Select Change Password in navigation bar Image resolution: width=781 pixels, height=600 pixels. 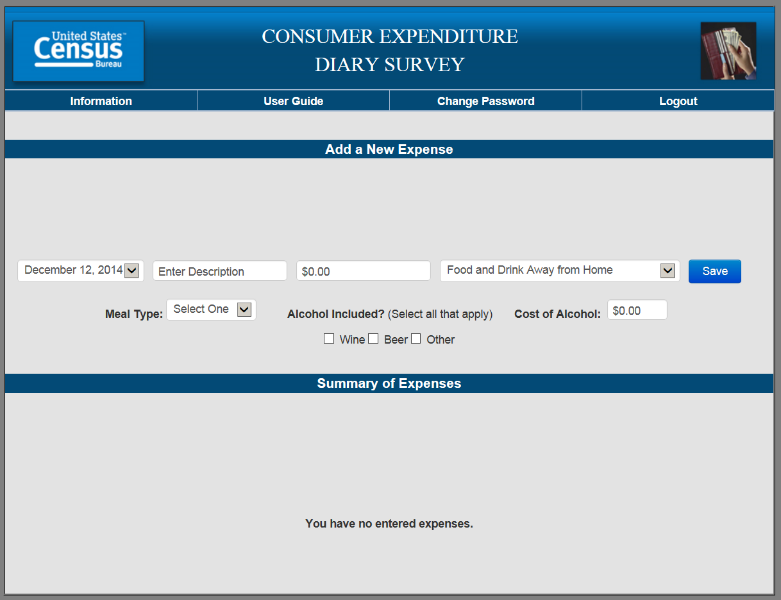(485, 101)
